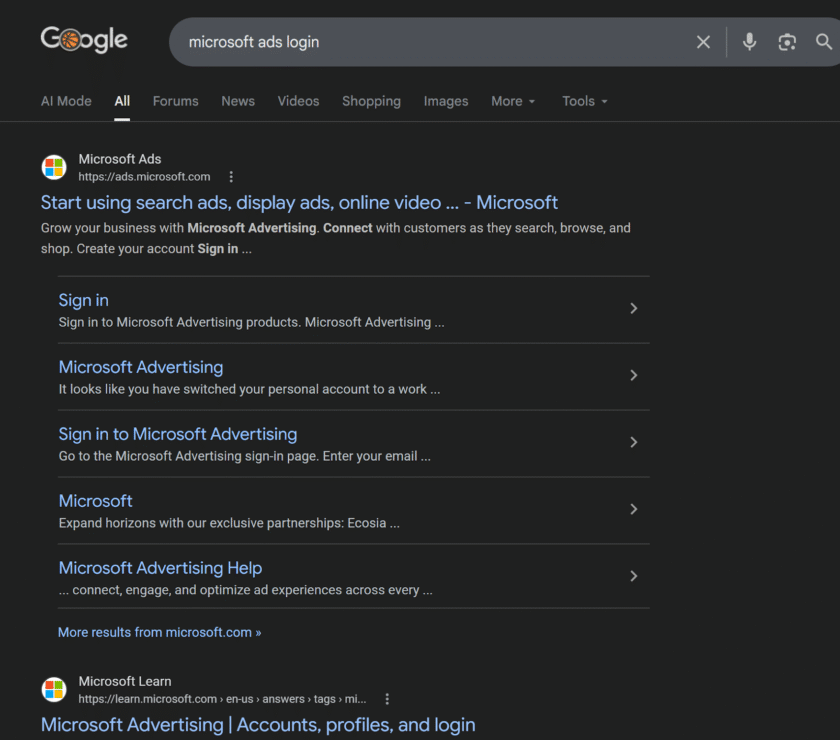
Task: Click 'Sign in to Microsoft Advertising products' description
Action: 251,322
